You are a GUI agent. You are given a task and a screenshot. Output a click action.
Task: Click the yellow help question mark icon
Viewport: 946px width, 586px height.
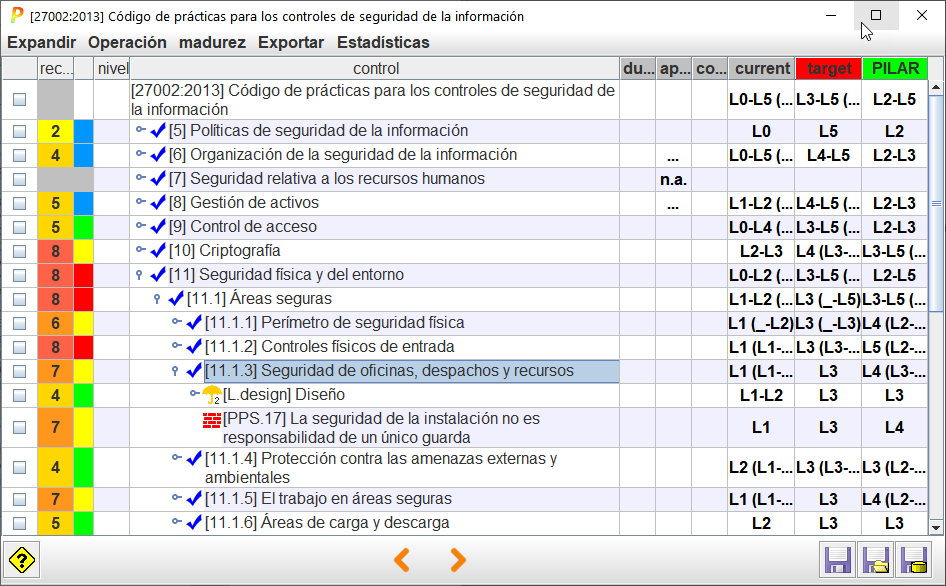22,560
